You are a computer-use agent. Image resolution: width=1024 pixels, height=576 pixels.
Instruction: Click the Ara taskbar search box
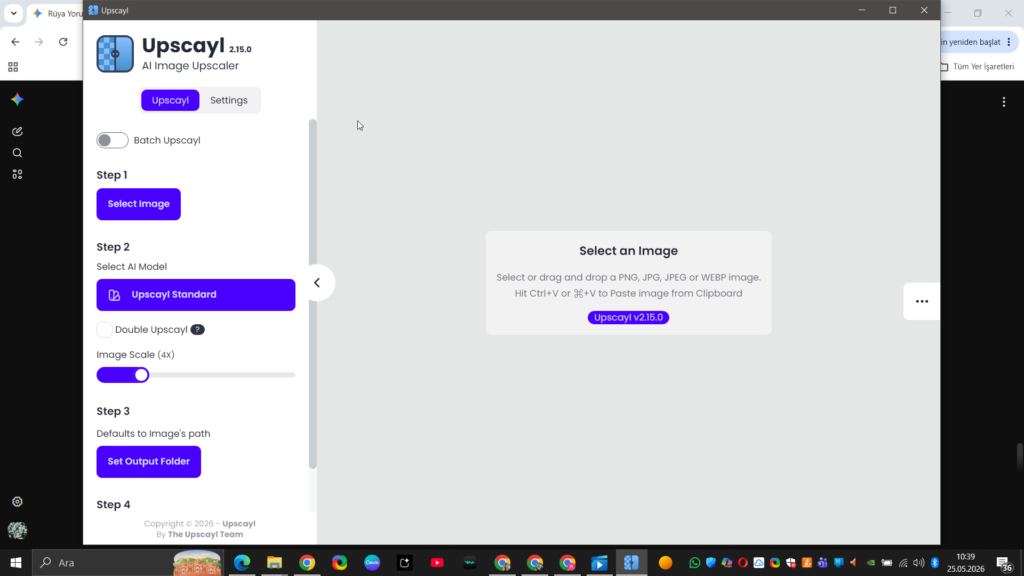(127, 562)
